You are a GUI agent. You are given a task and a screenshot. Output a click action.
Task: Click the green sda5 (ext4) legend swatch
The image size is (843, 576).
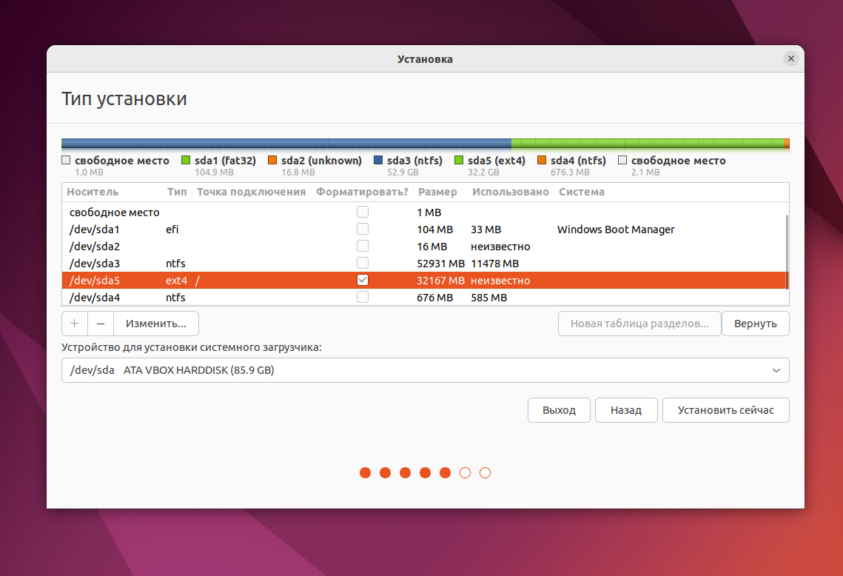[459, 160]
